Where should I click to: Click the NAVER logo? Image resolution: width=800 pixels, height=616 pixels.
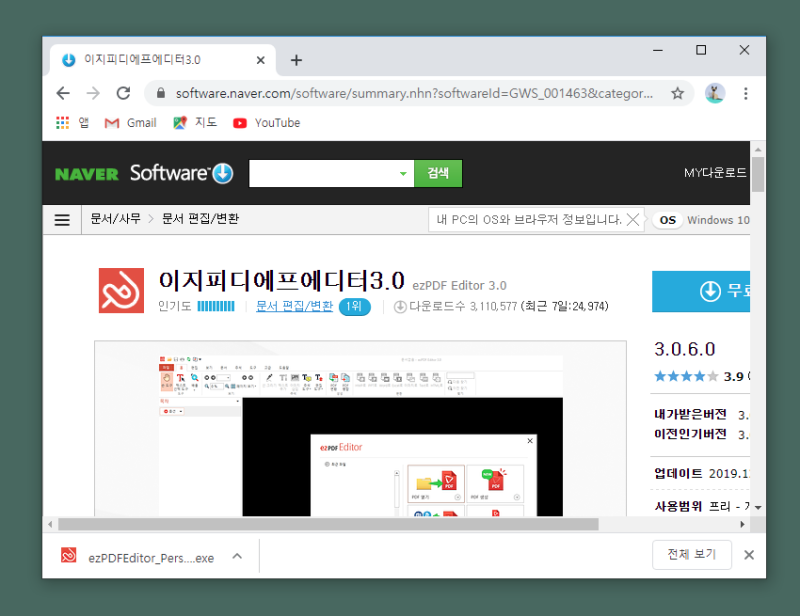click(87, 175)
